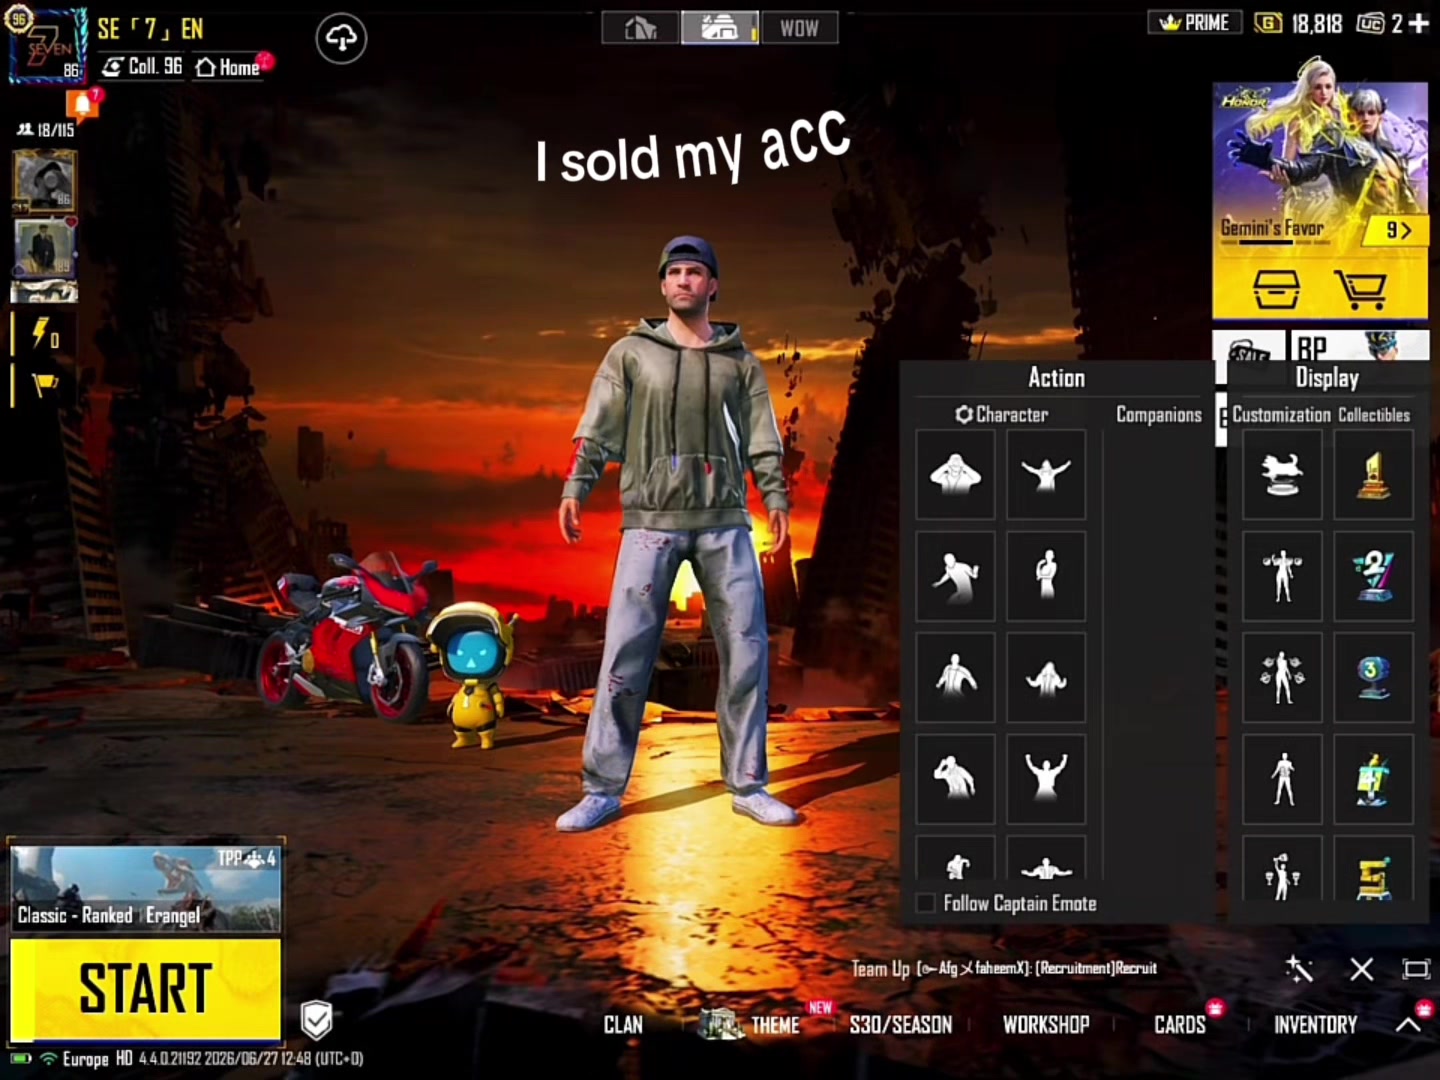1440x1080 pixels.
Task: Tap the player name SE「7」EN
Action: coord(150,28)
